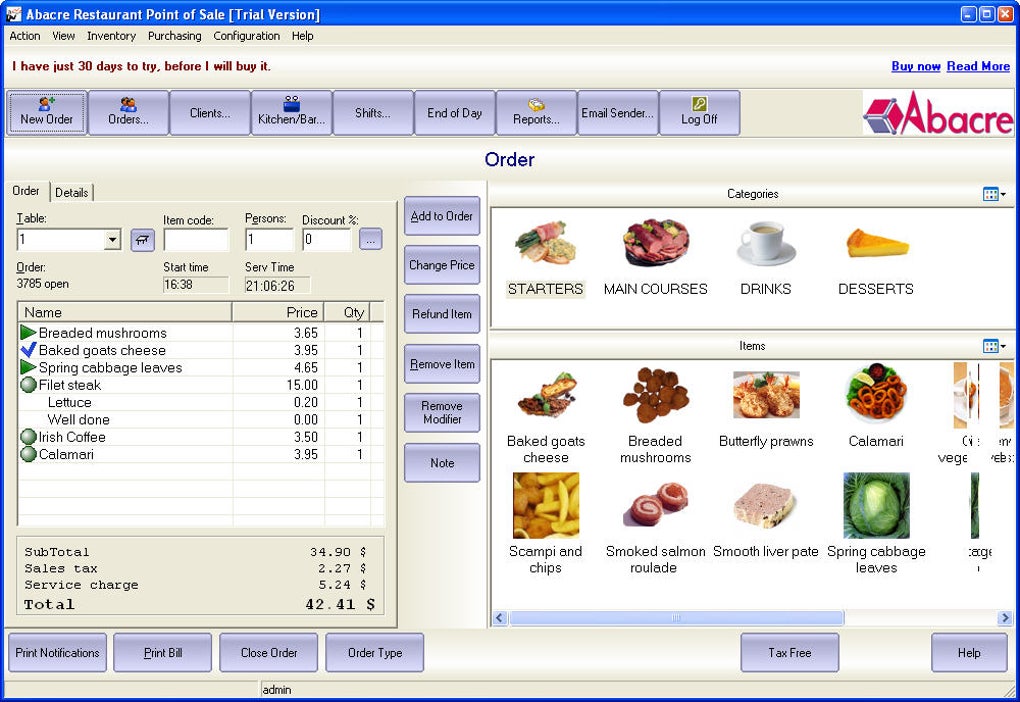The image size is (1020, 702).
Task: Select the Lettuce modifier row
Action: pos(200,402)
